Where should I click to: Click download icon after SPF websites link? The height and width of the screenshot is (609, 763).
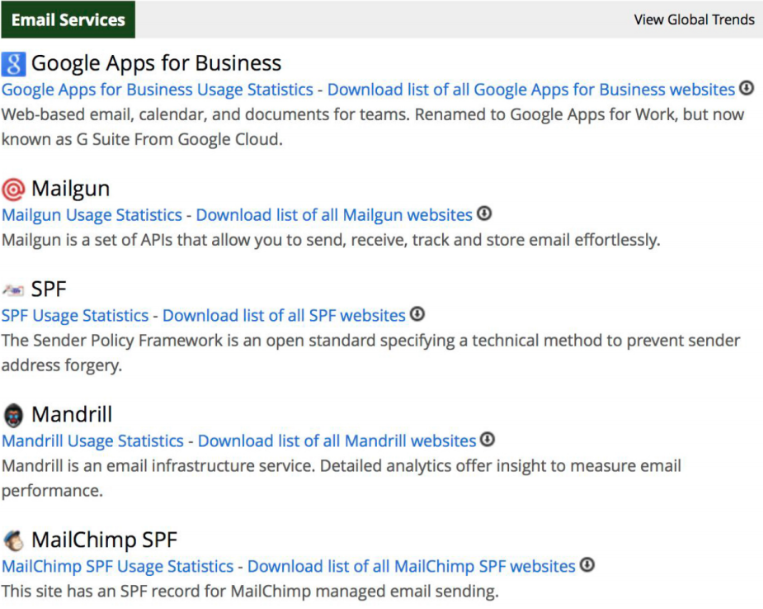(417, 314)
